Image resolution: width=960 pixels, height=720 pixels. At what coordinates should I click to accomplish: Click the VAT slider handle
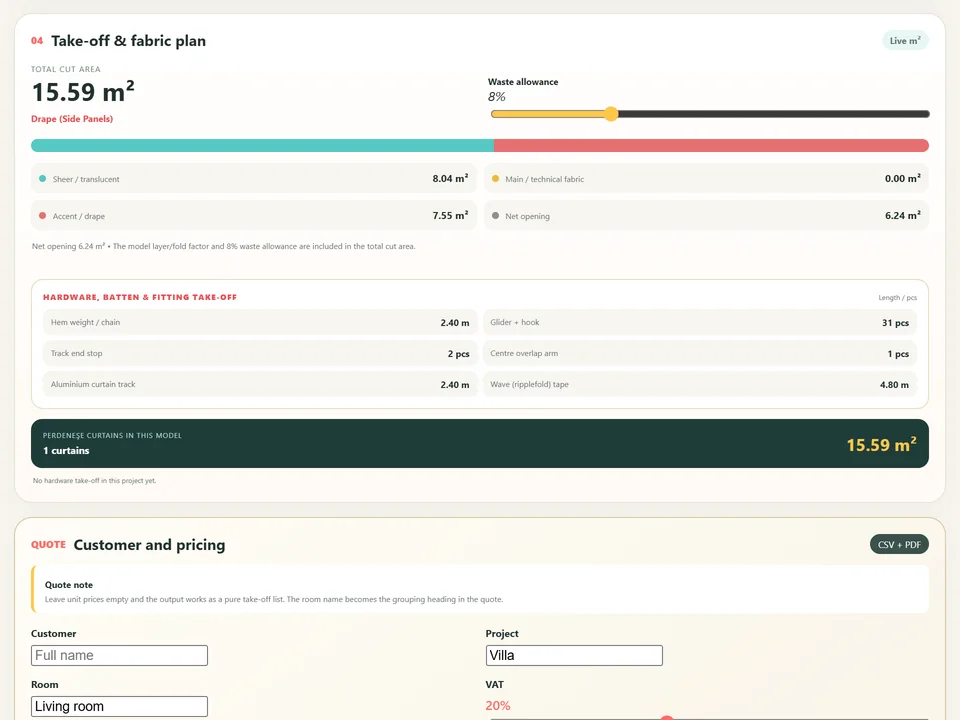[x=667, y=718]
